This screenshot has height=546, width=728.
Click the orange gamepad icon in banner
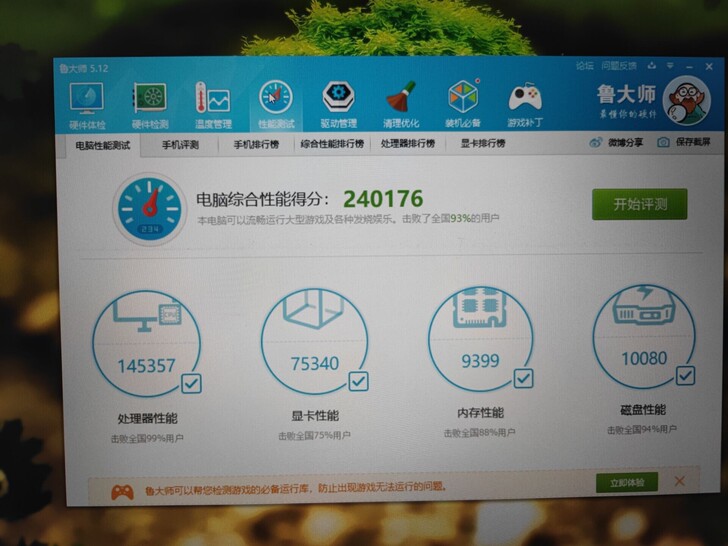pos(123,492)
